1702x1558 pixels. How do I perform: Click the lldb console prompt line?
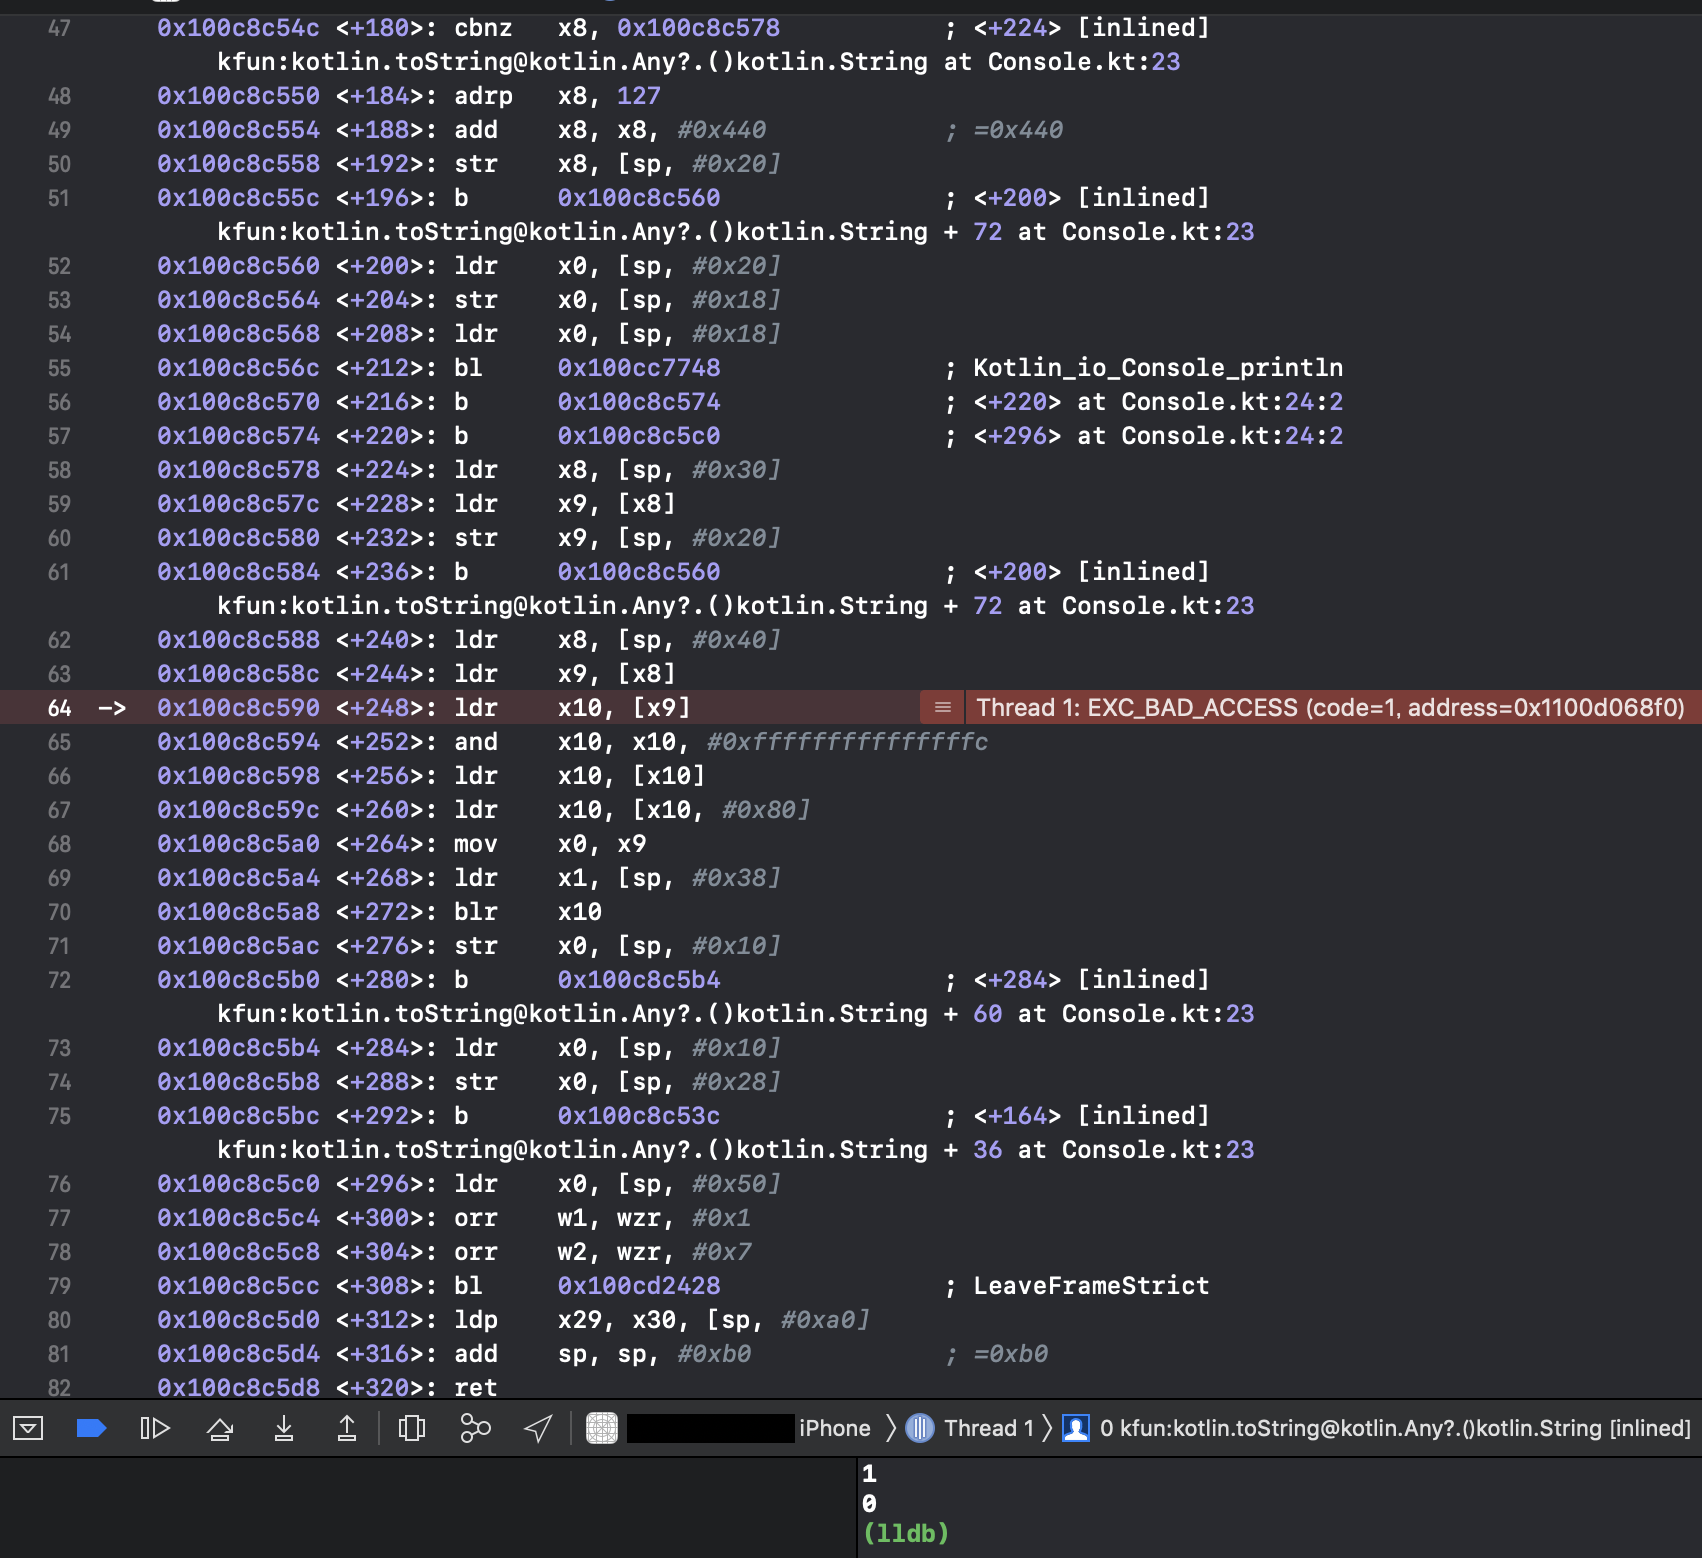[905, 1531]
